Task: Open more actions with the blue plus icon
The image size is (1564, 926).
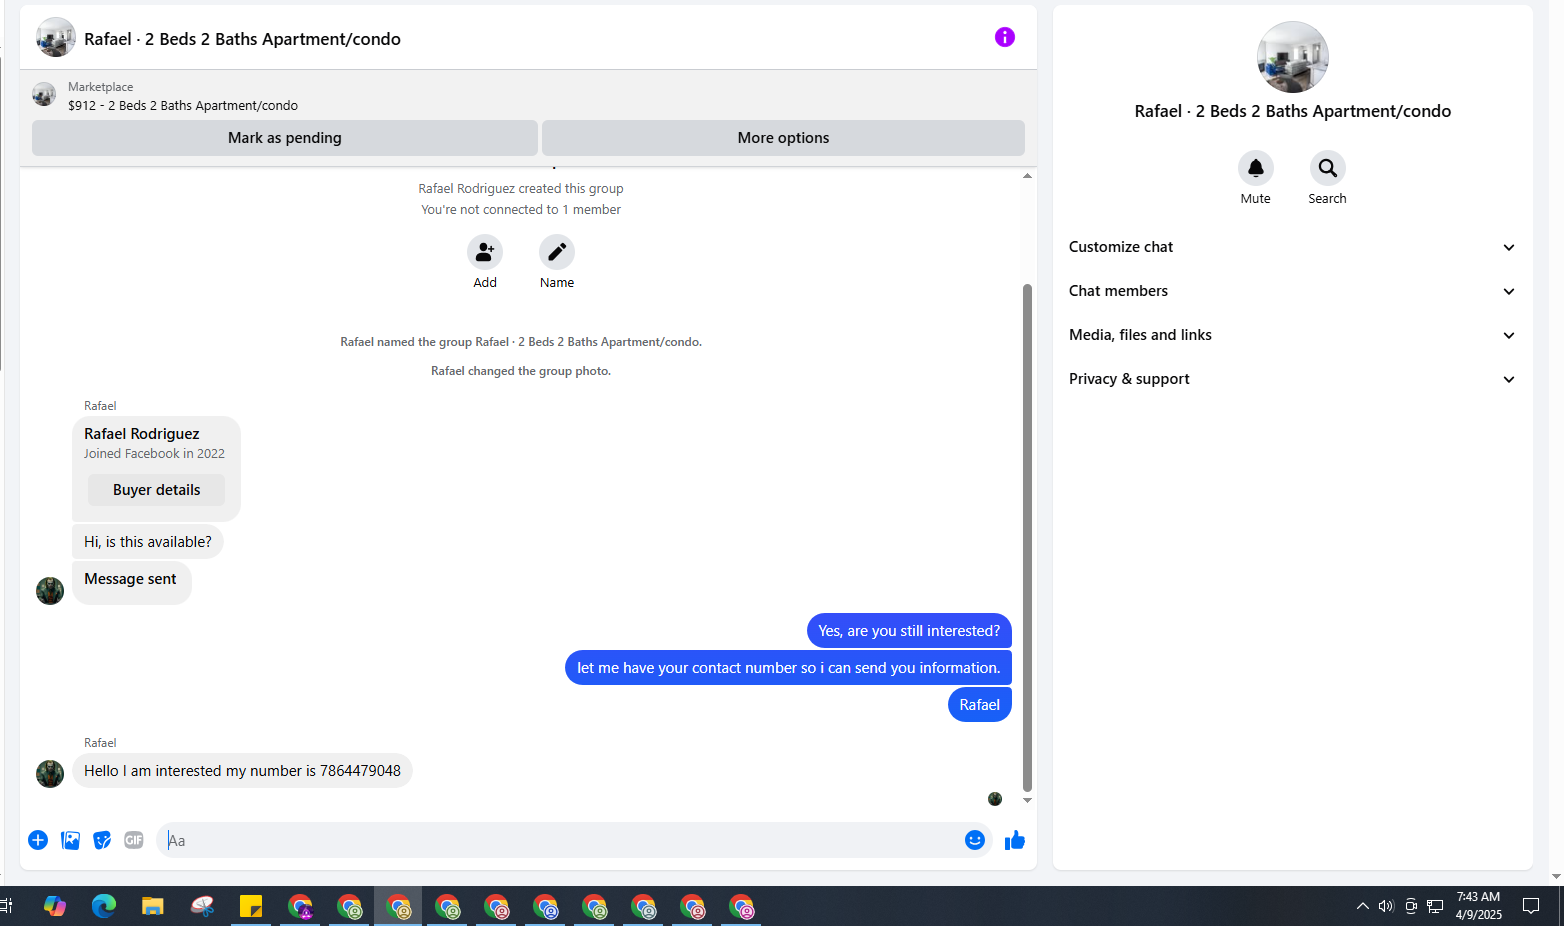Action: (38, 840)
